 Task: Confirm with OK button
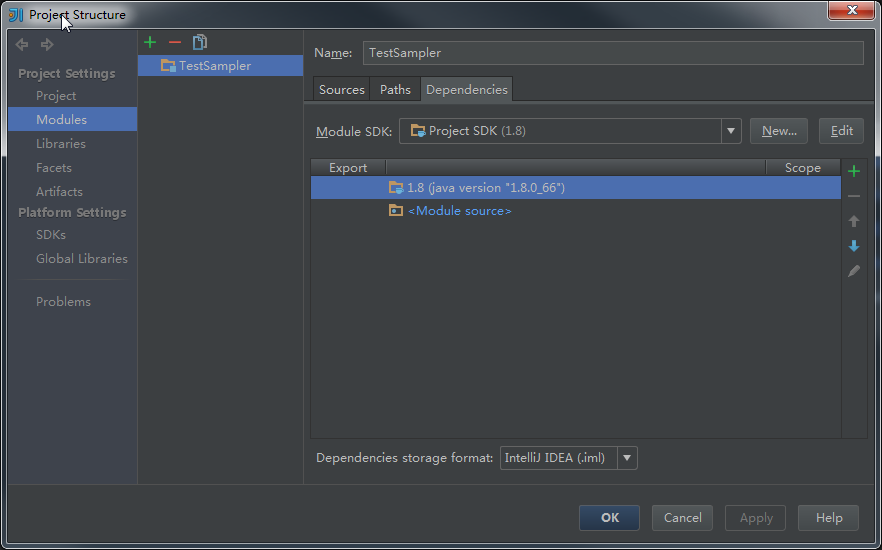click(609, 518)
